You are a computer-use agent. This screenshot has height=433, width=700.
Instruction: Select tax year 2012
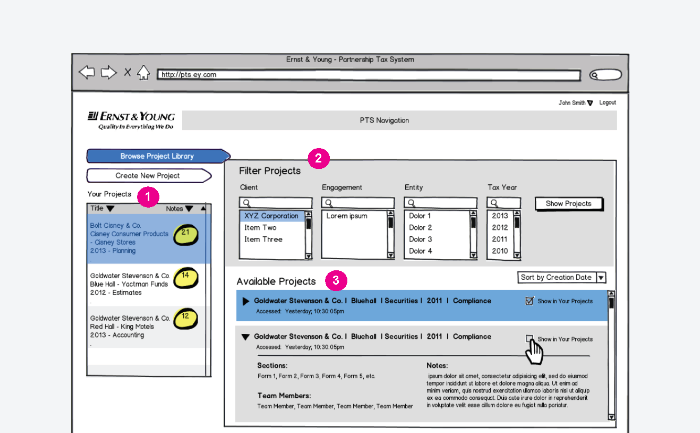click(500, 227)
